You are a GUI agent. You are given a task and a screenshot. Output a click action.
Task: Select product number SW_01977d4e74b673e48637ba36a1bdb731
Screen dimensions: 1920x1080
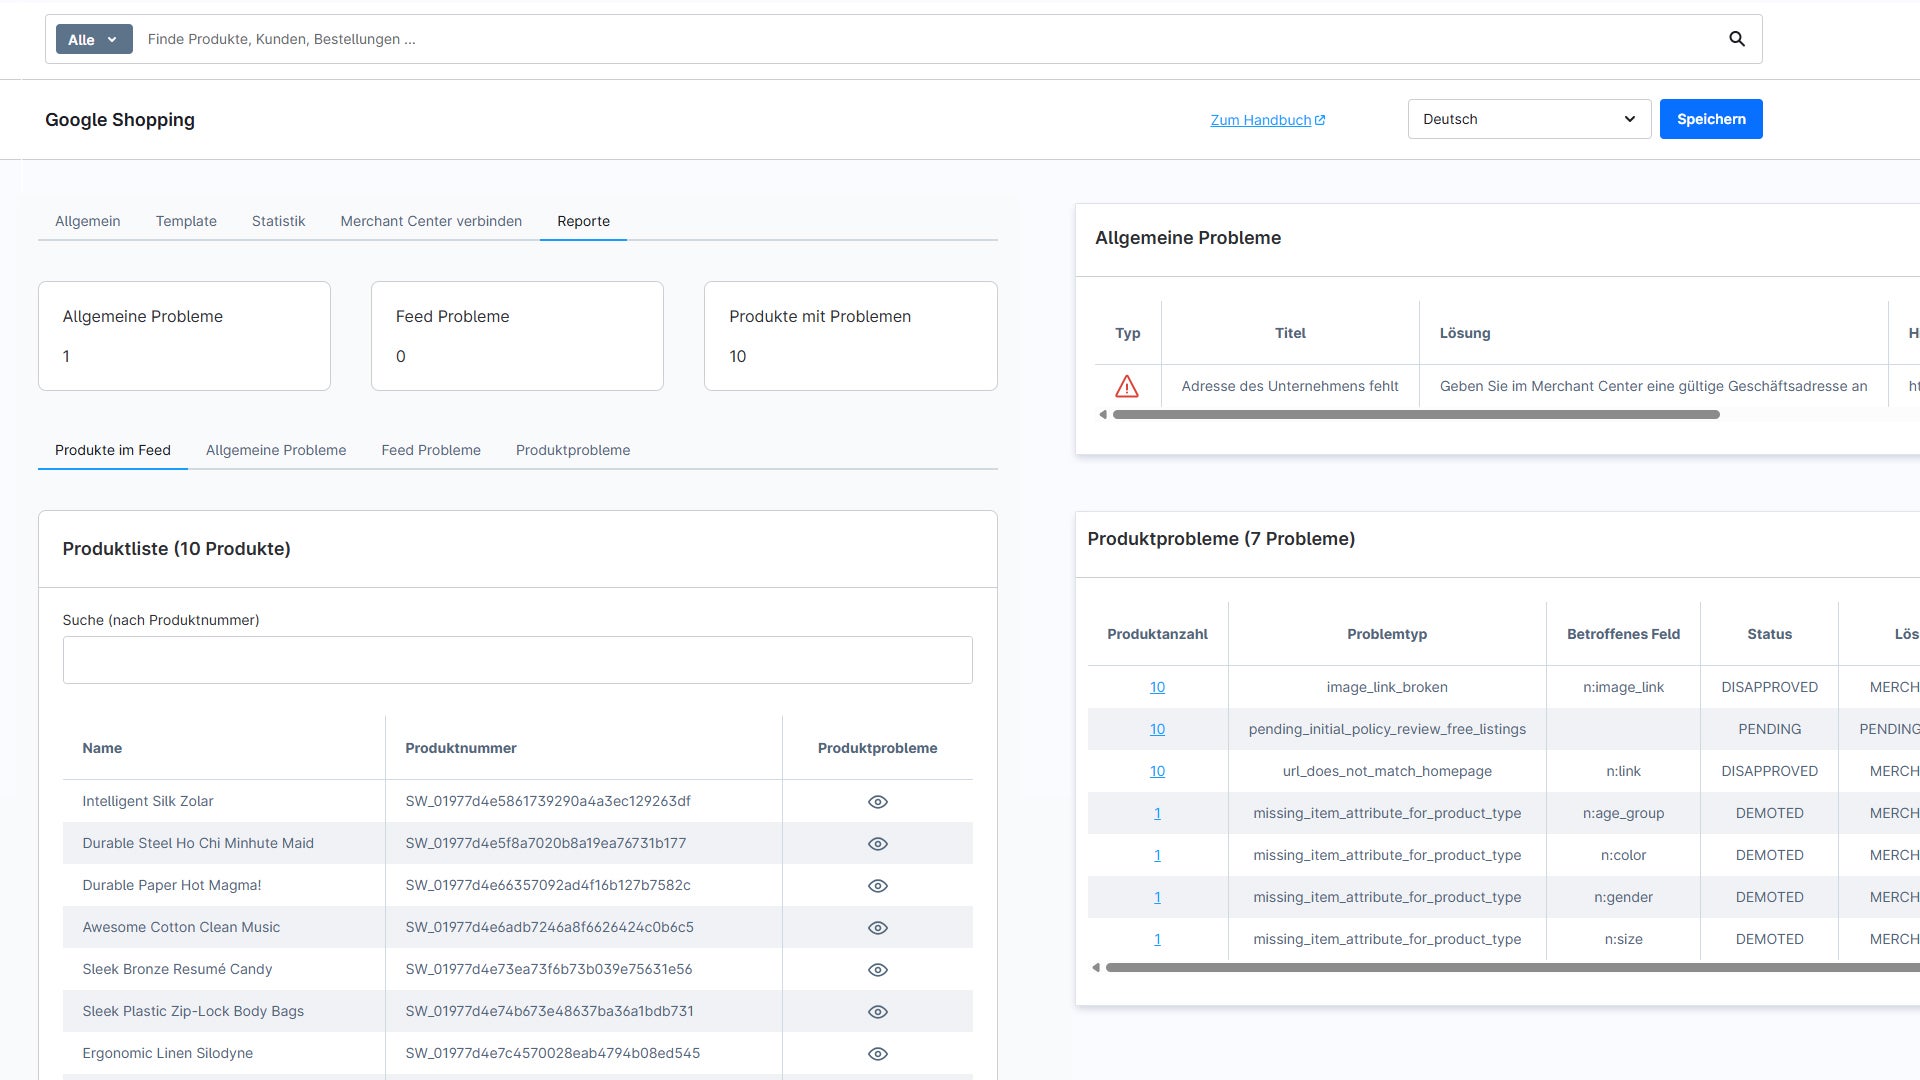tap(549, 1011)
